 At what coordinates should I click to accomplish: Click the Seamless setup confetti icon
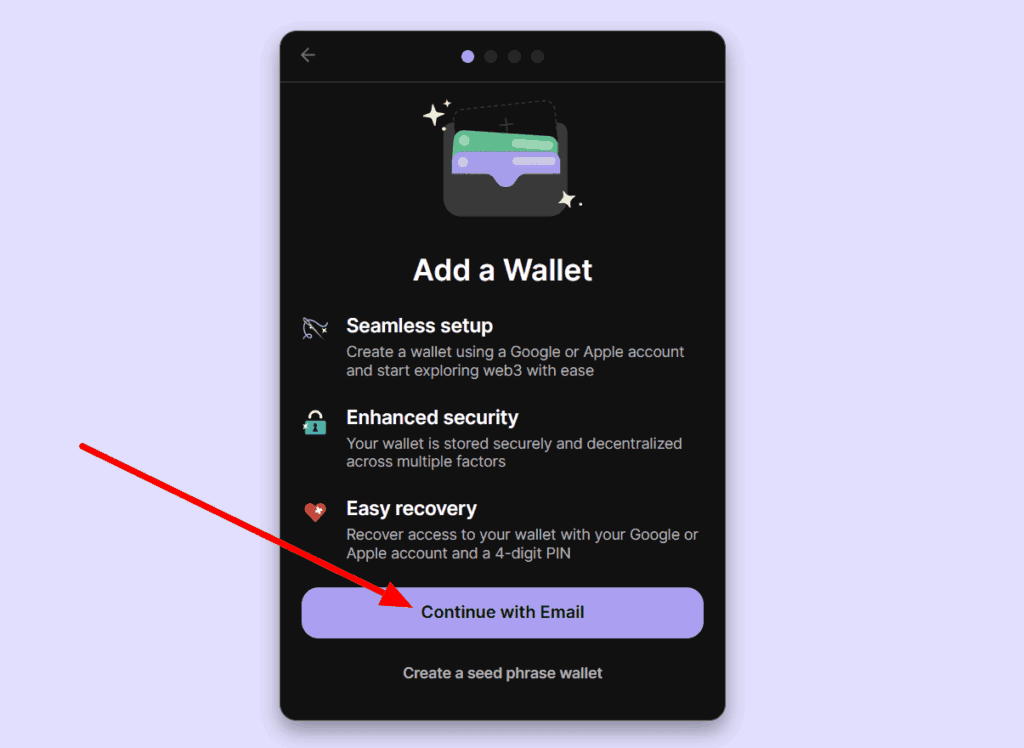(315, 328)
